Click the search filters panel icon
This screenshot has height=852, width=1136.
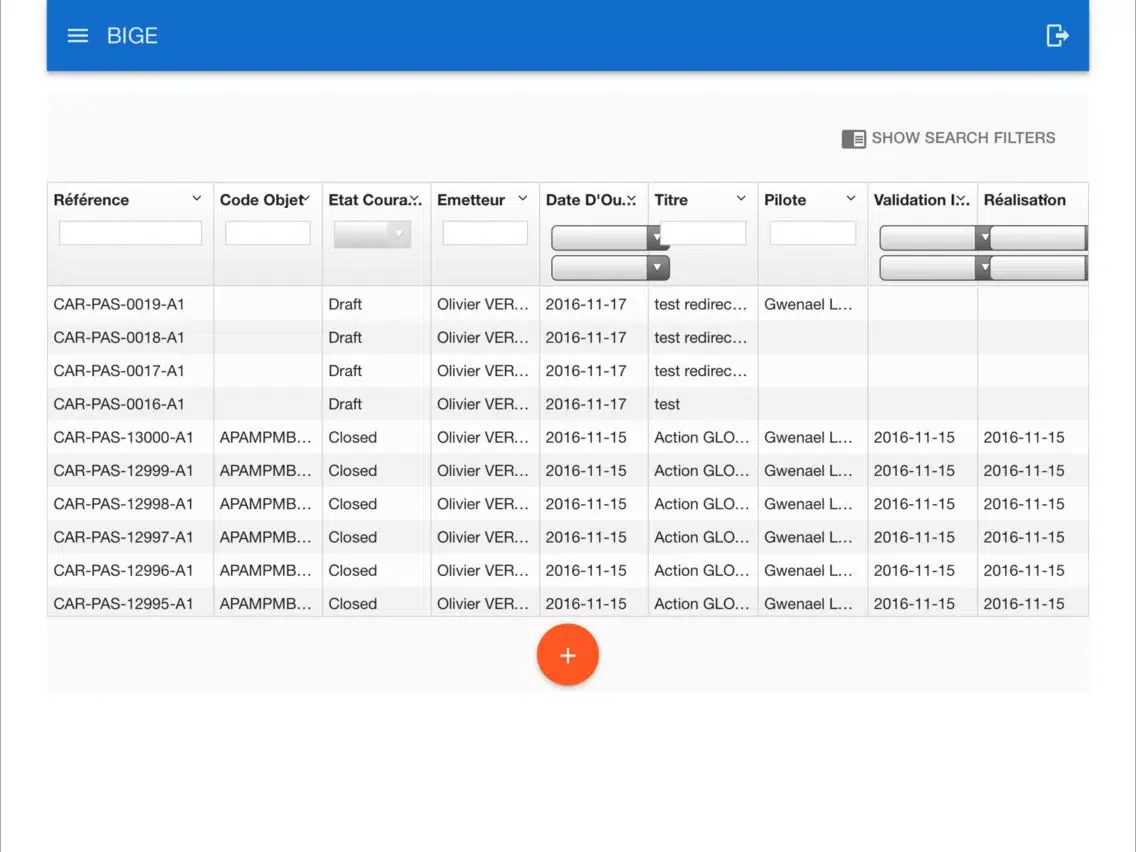(x=853, y=139)
